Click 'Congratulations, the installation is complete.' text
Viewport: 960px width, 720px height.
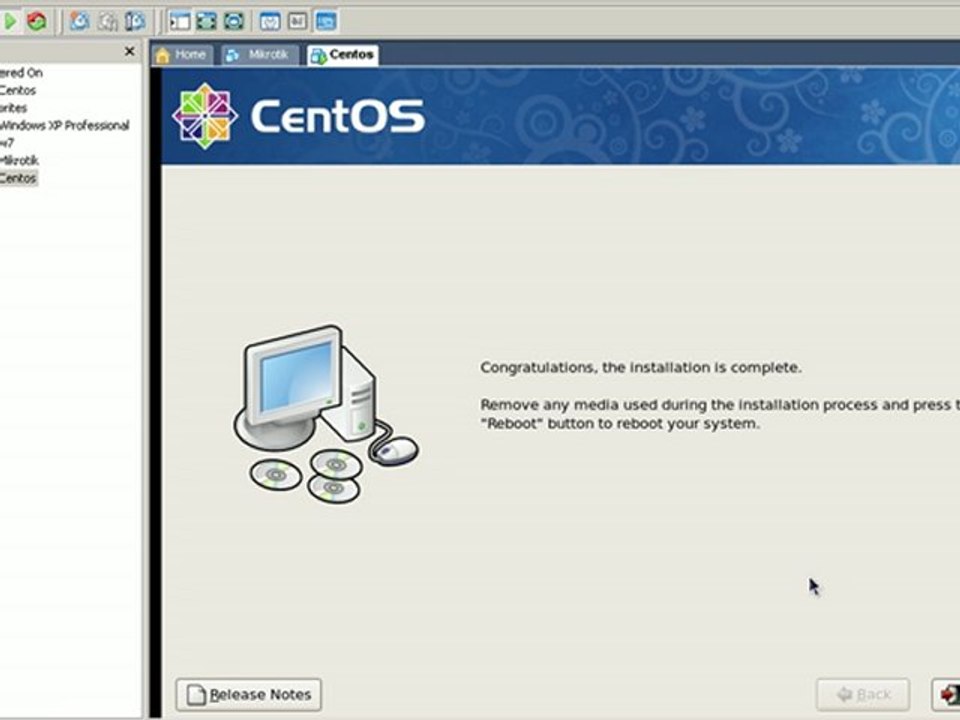[640, 367]
